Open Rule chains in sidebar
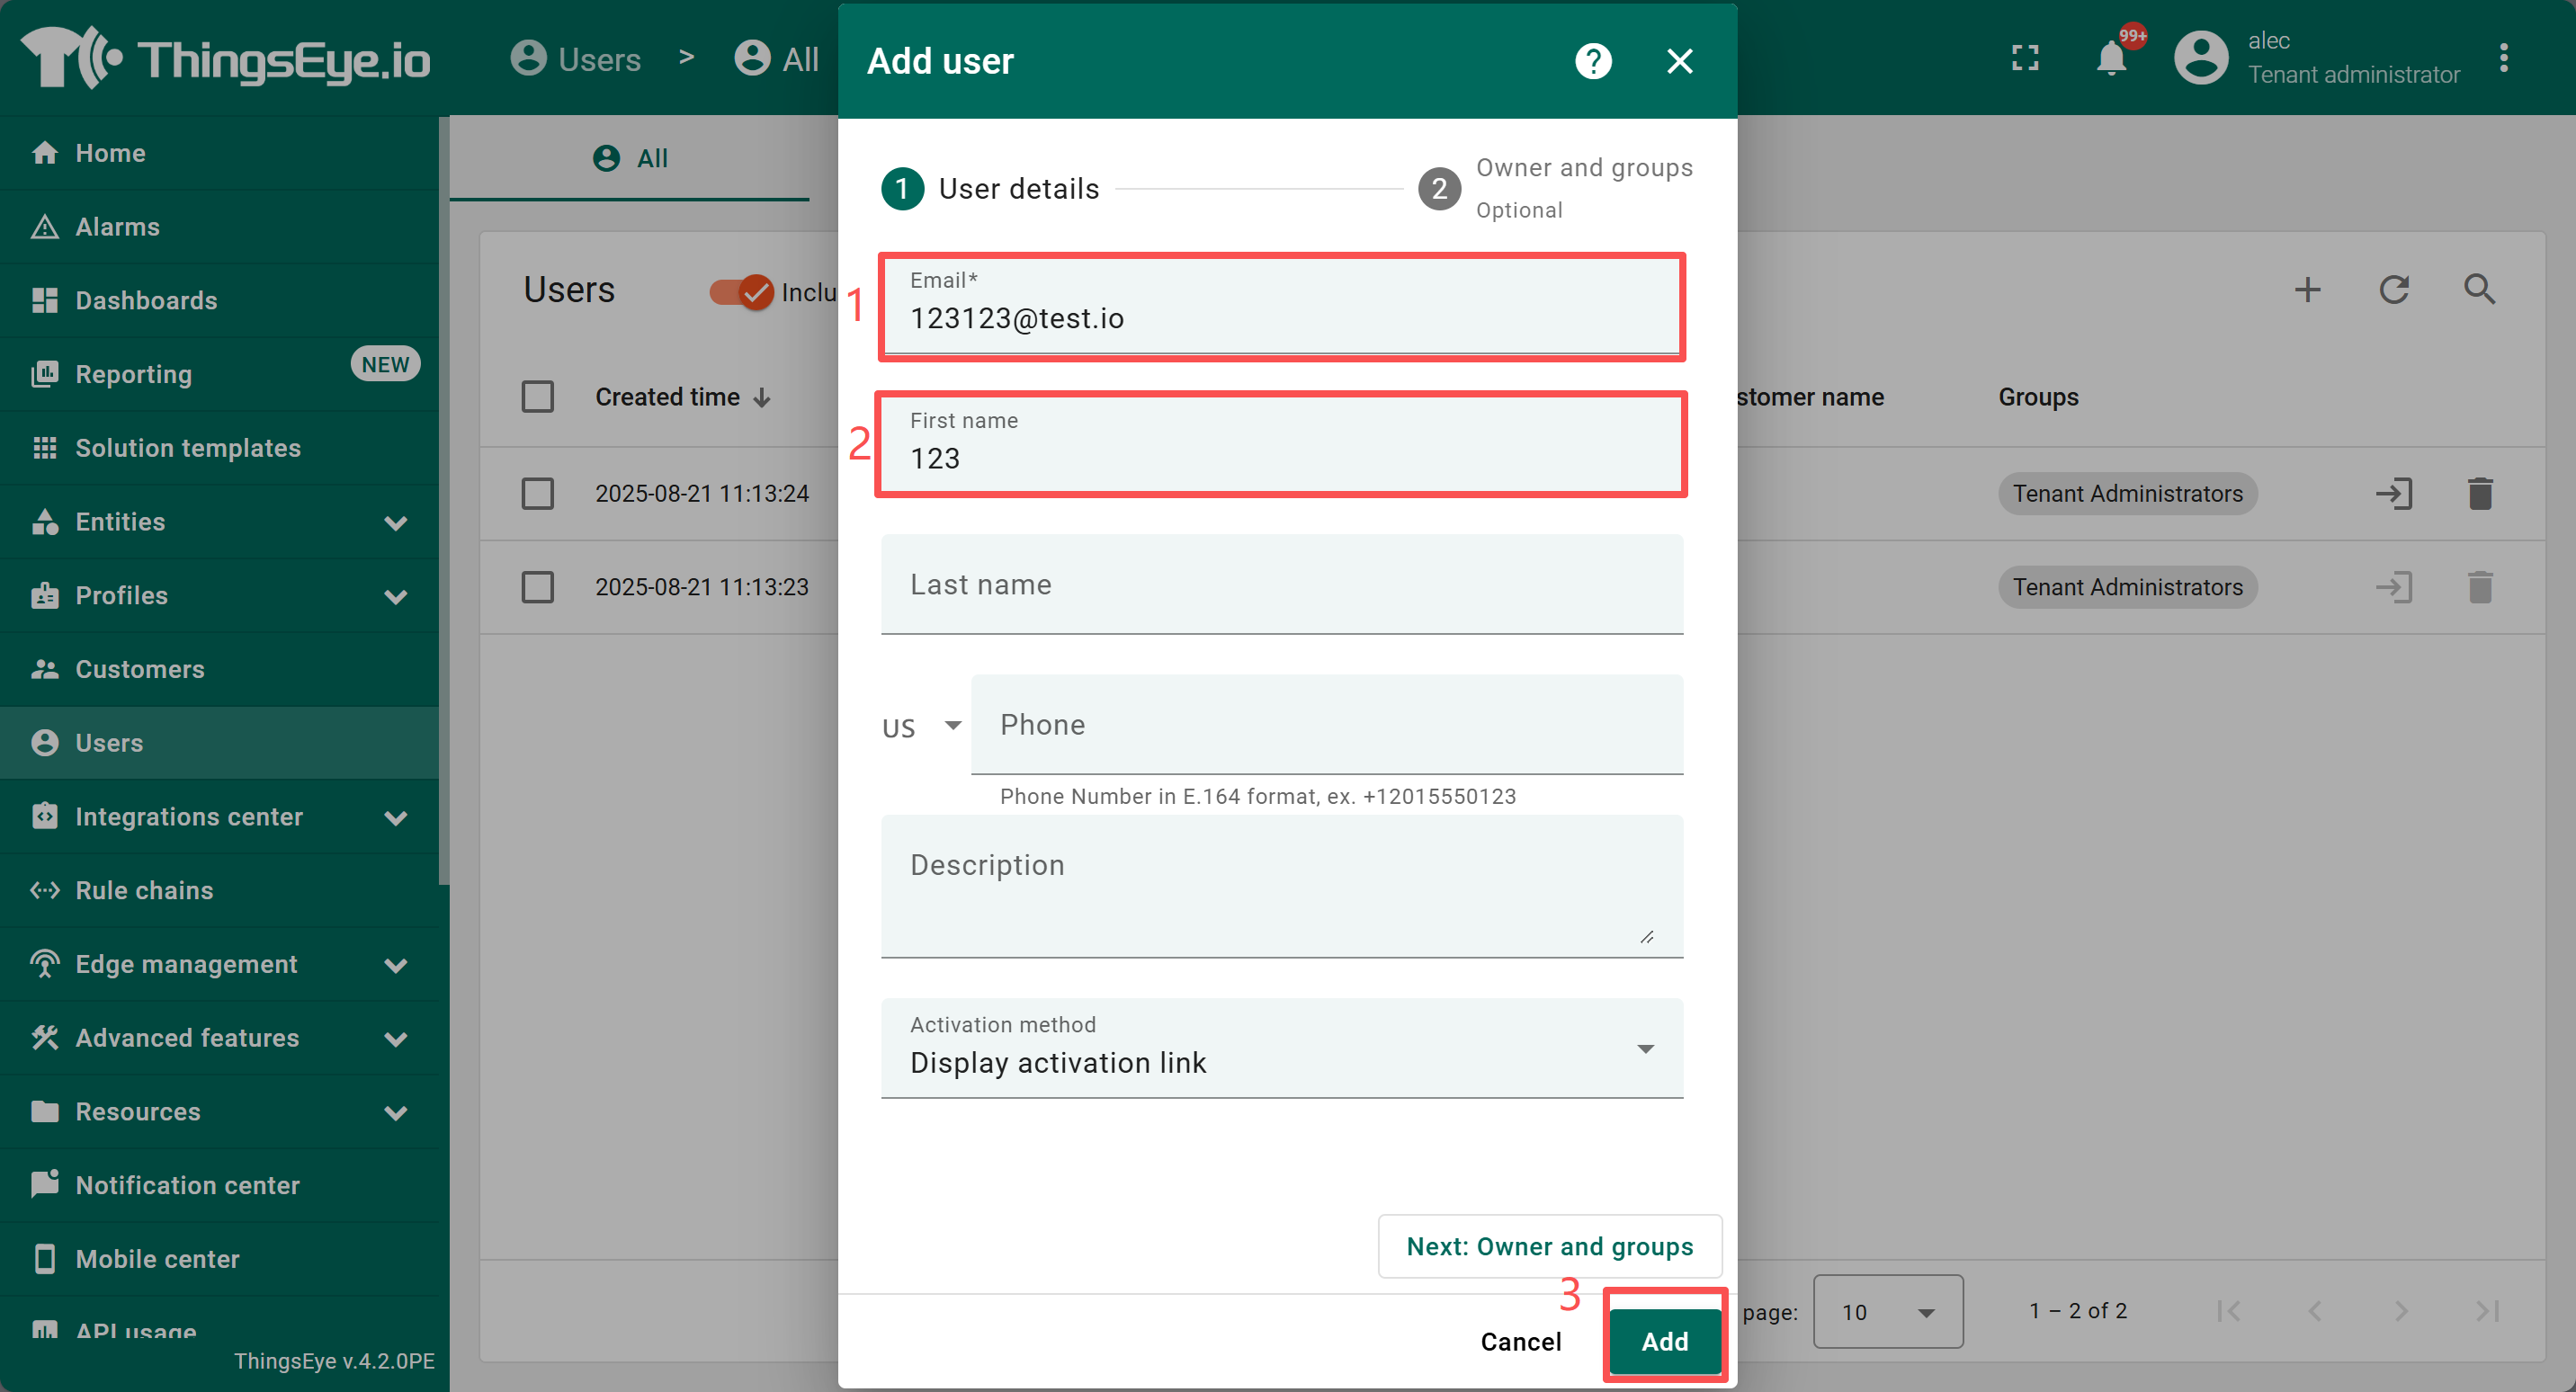Image resolution: width=2576 pixels, height=1392 pixels. tap(144, 890)
